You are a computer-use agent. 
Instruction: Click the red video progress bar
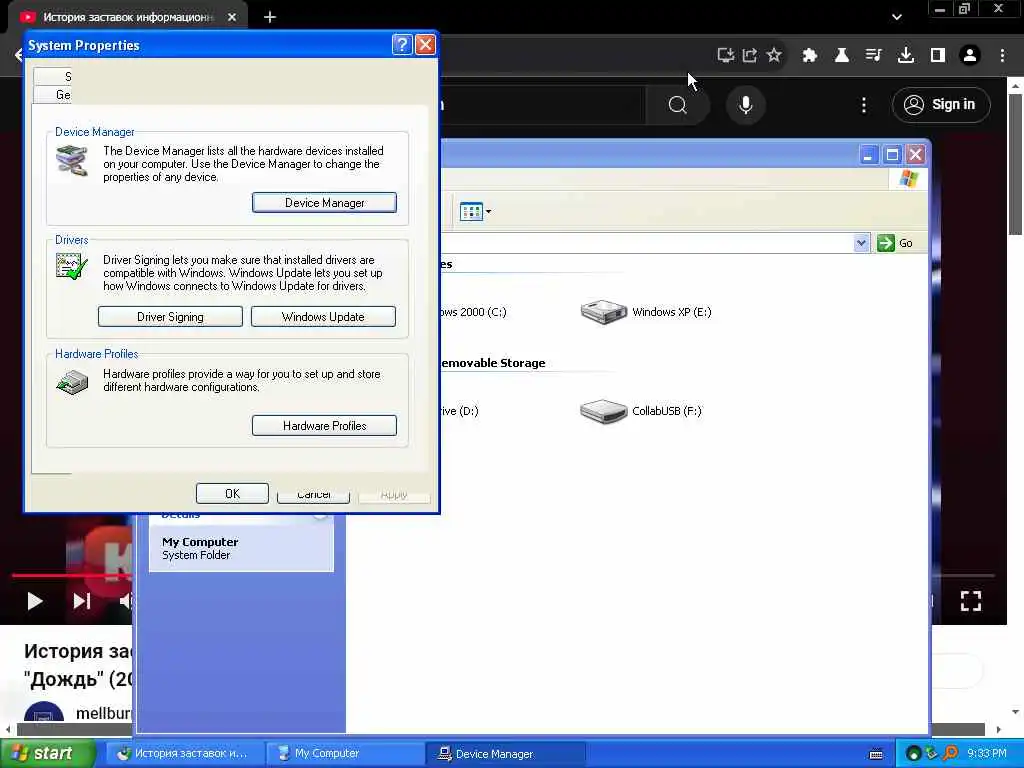pos(72,575)
